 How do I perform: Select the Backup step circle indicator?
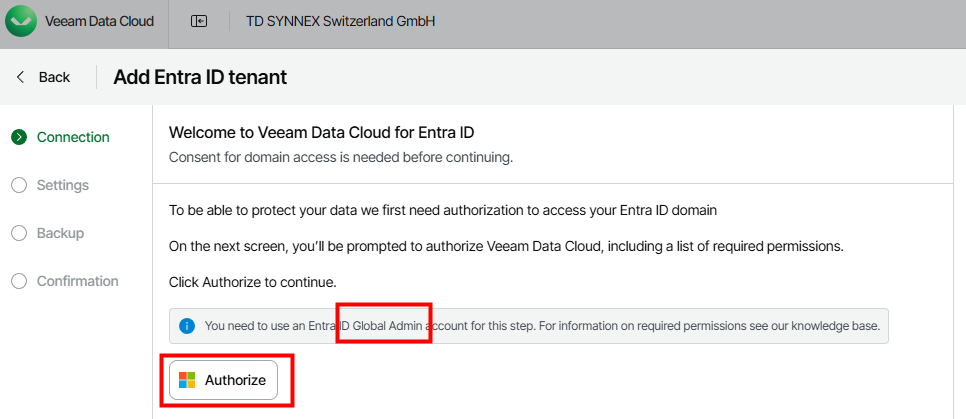[x=18, y=233]
